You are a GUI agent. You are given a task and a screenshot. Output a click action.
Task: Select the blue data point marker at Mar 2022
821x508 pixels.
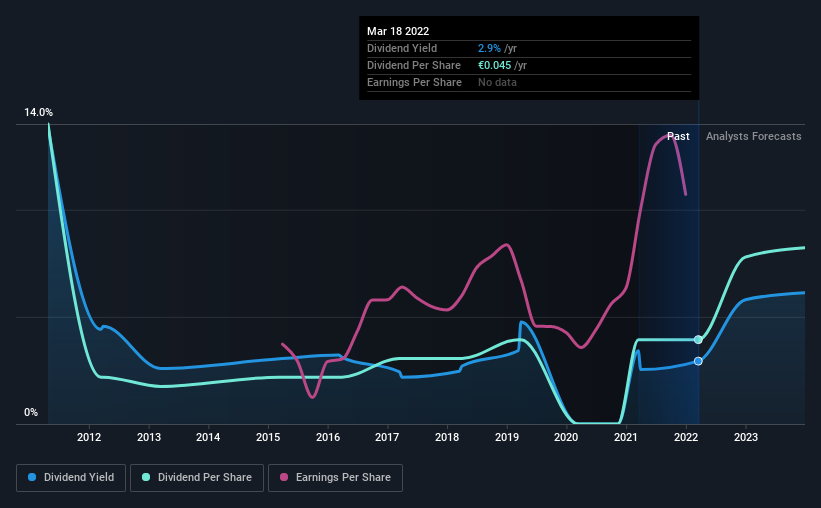click(698, 361)
